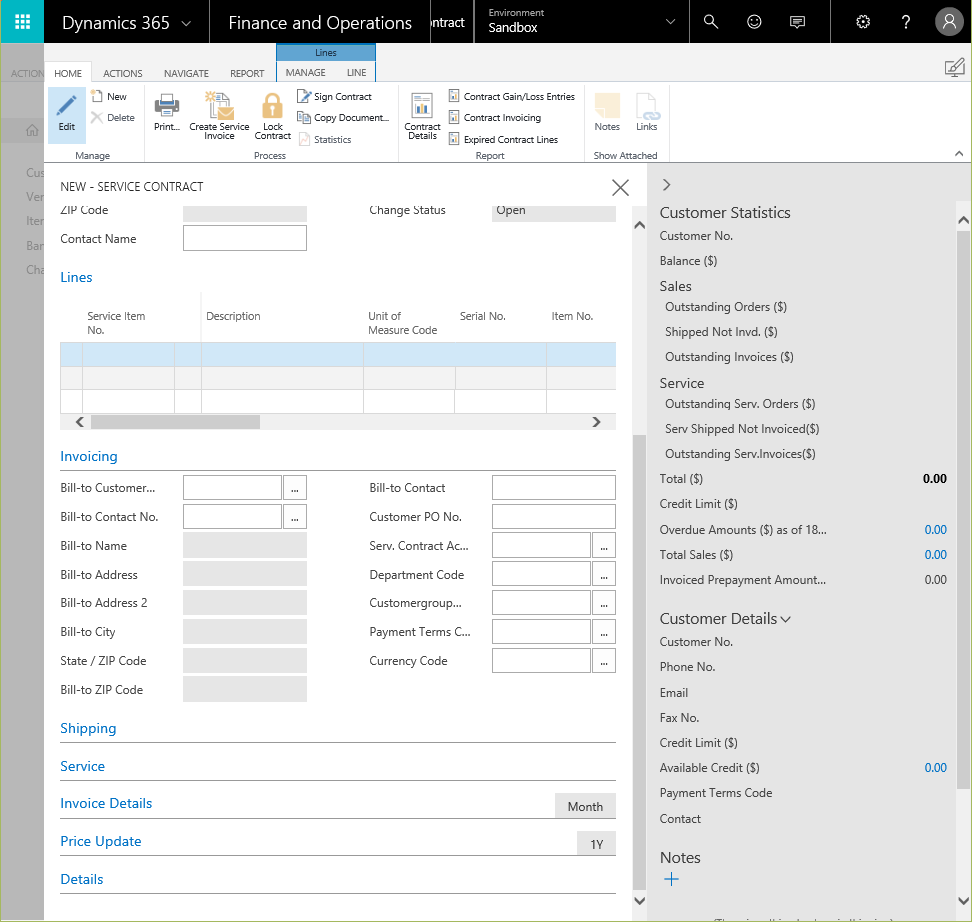Click Copy Document in ribbon
The image size is (972, 922).
point(343,118)
